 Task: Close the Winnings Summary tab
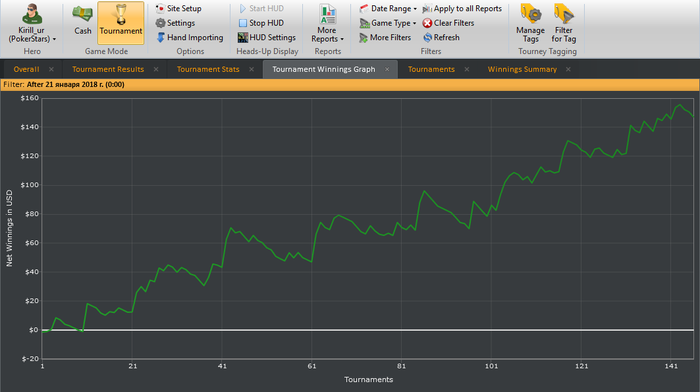coord(568,69)
